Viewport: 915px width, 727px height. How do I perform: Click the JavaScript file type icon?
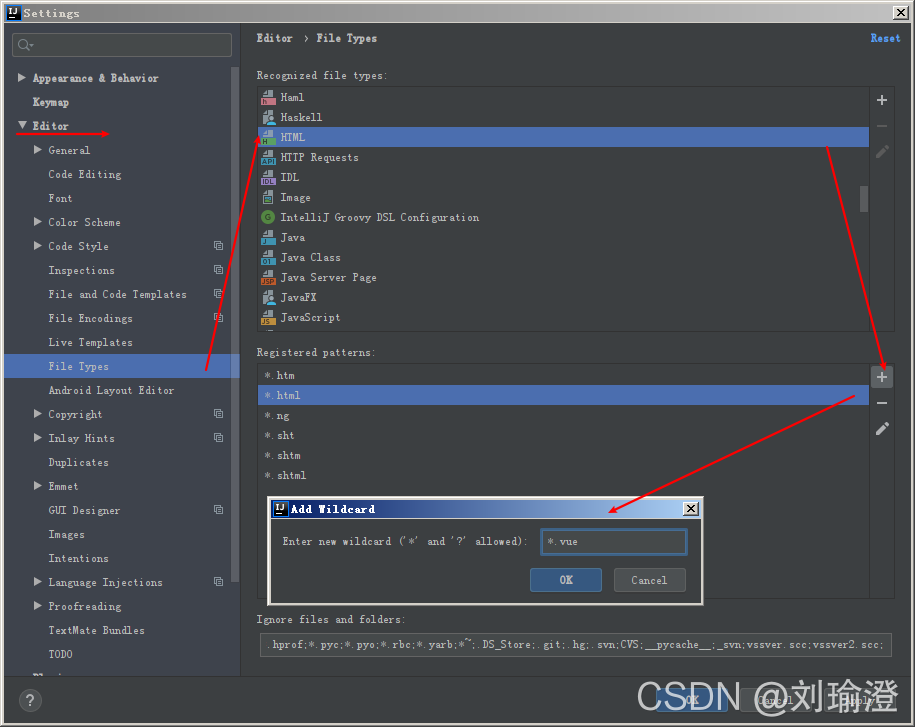click(268, 317)
